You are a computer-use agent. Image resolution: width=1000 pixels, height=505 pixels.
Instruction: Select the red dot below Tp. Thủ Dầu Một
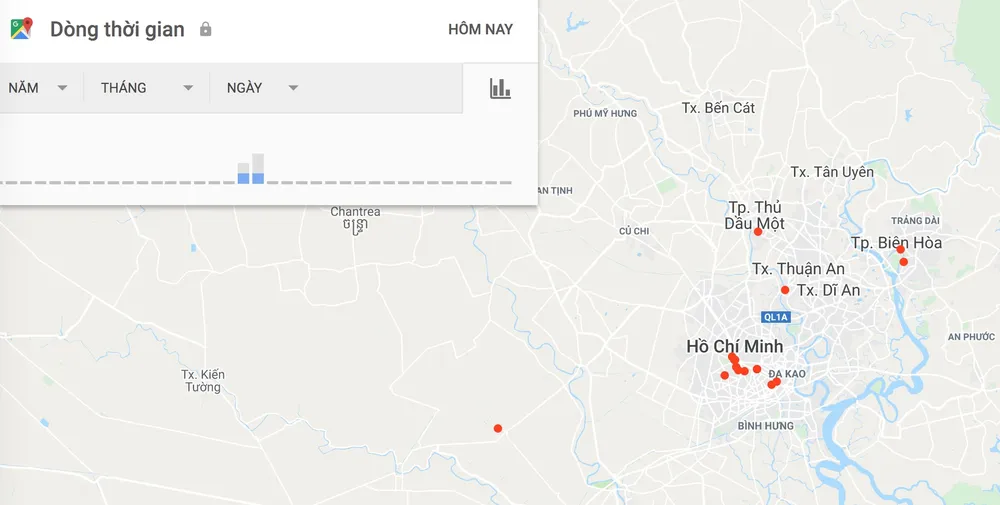tap(758, 232)
